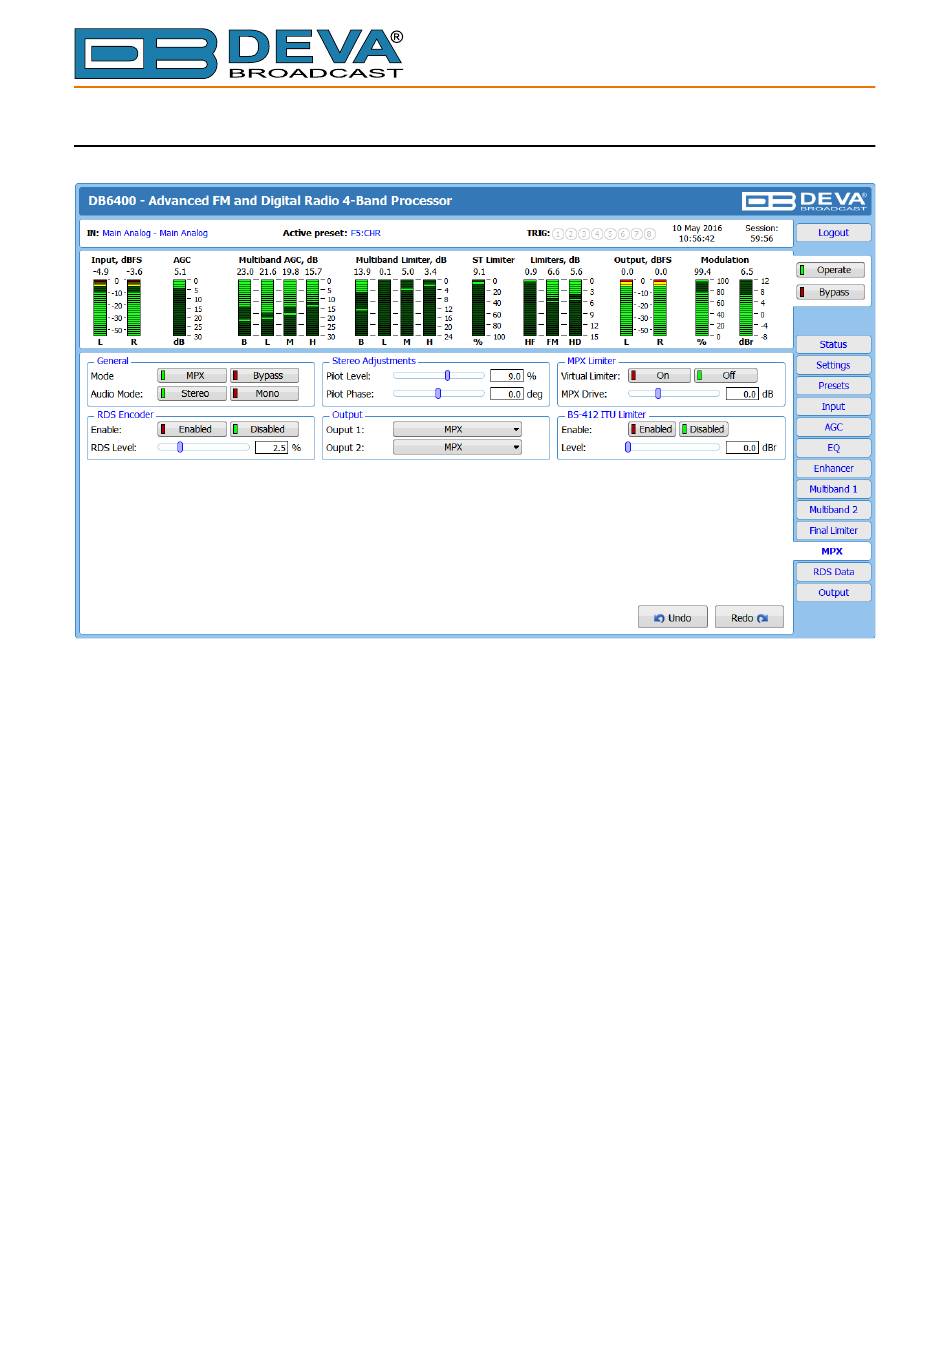This screenshot has width=950, height=1360.
Task: Click the MPX Drive slider
Action: 674,394
